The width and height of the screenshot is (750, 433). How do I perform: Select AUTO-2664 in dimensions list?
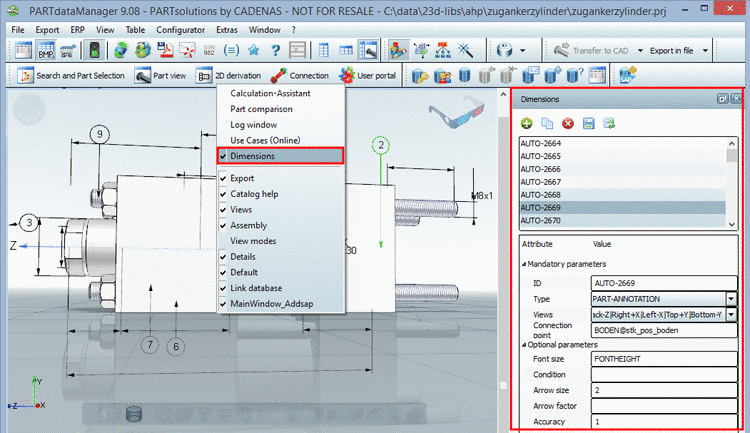(623, 143)
